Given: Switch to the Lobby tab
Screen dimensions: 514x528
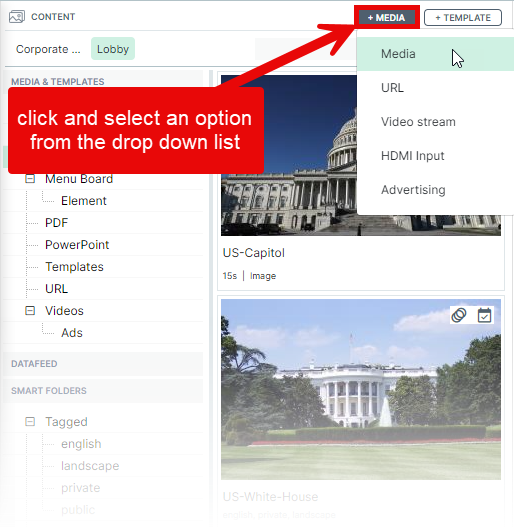Looking at the screenshot, I should (113, 49).
